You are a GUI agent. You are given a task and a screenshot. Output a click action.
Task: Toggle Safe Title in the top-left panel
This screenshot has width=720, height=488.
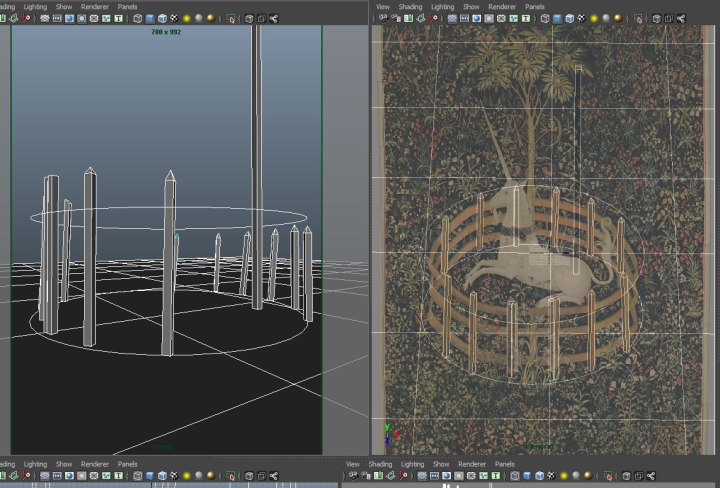119,18
